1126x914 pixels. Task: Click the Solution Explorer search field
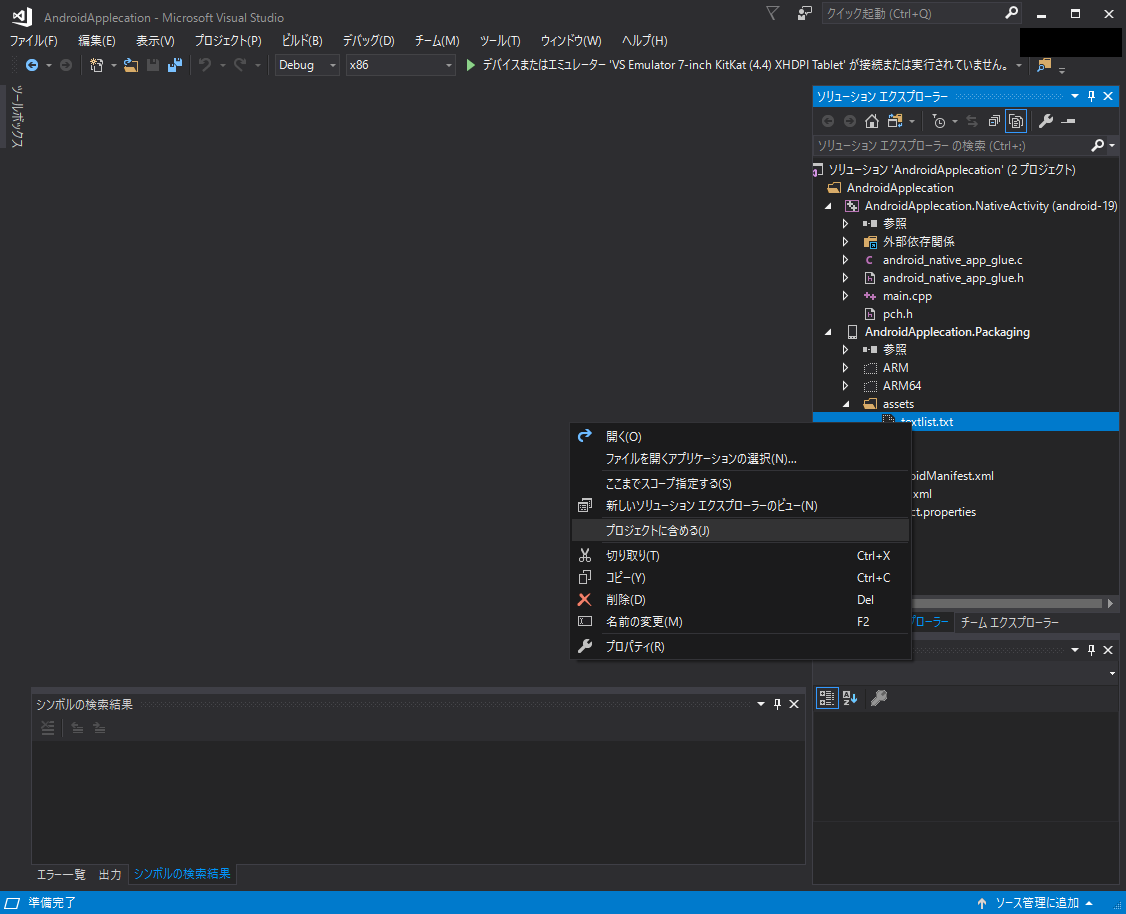click(x=950, y=146)
